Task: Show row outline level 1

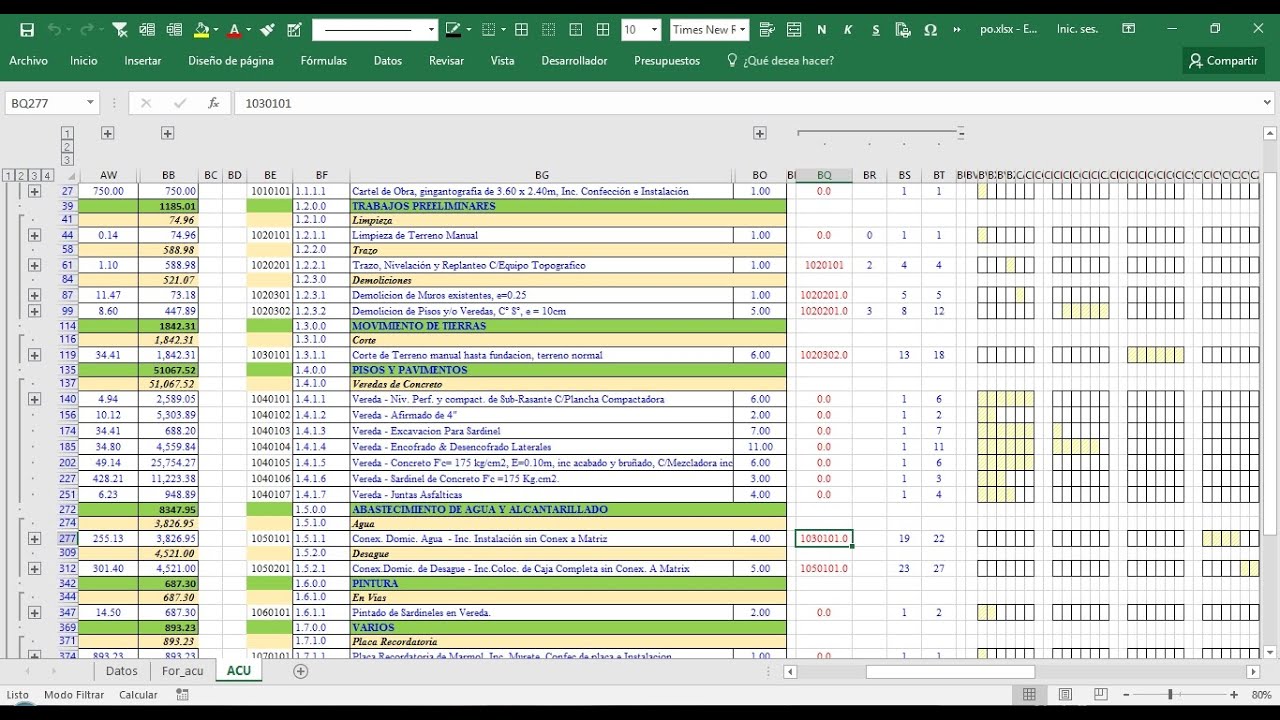Action: 8,176
